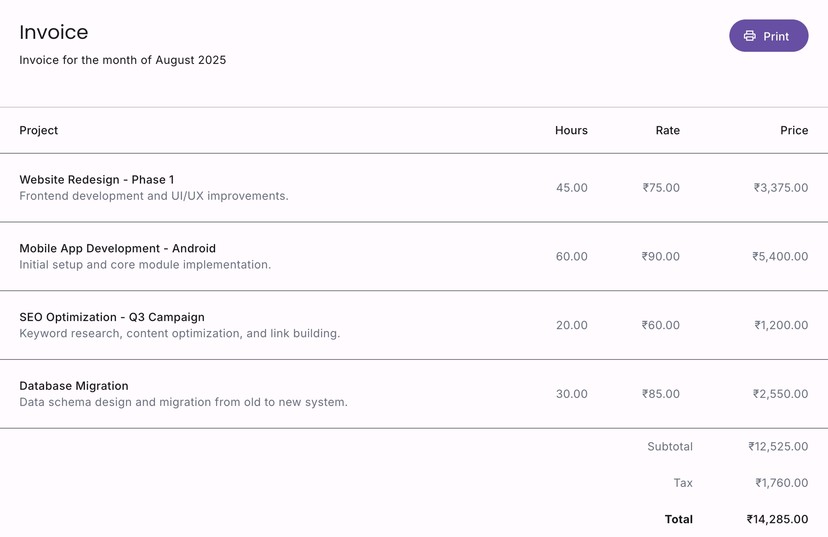Image resolution: width=828 pixels, height=537 pixels.
Task: Select the Project column header
Action: [39, 130]
